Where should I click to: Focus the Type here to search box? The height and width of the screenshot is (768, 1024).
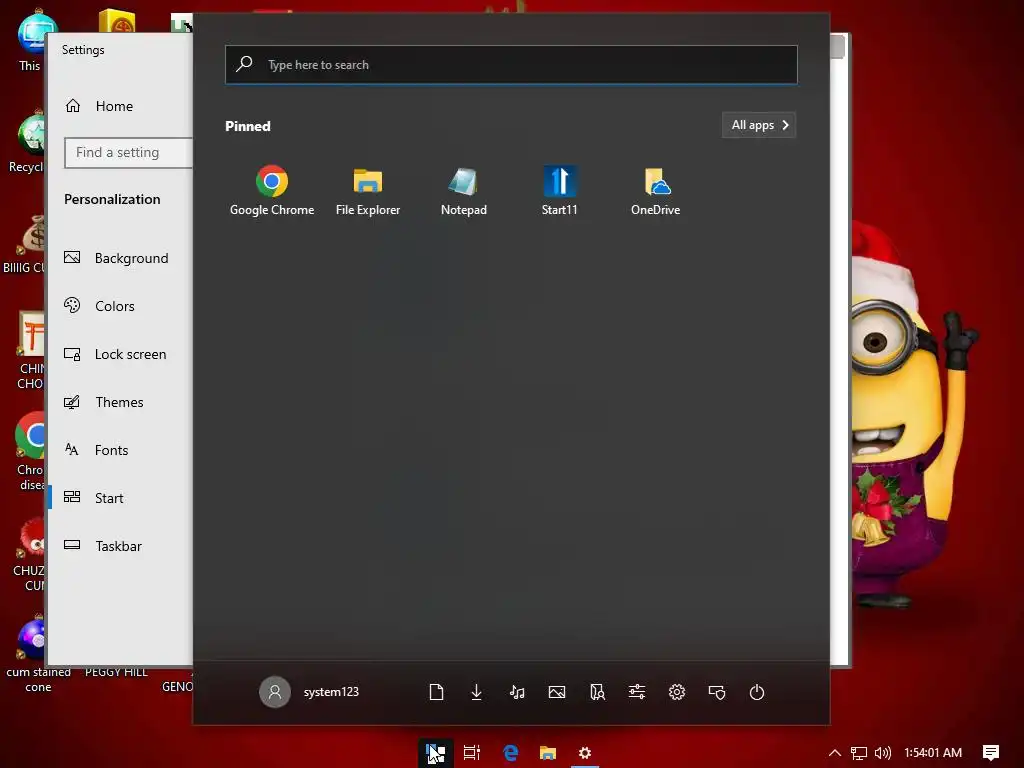[x=511, y=65]
